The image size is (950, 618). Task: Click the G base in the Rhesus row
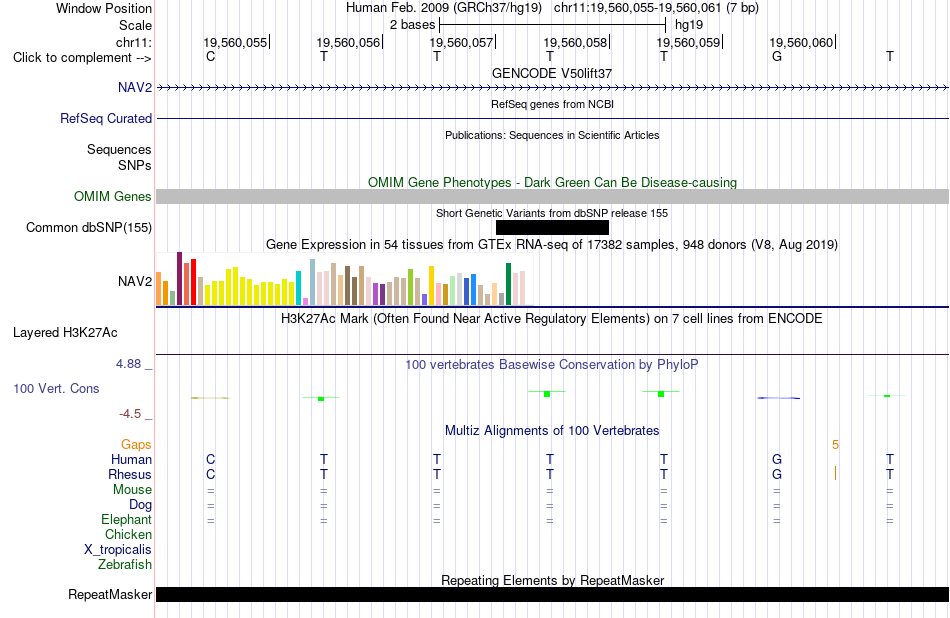pyautogui.click(x=777, y=474)
